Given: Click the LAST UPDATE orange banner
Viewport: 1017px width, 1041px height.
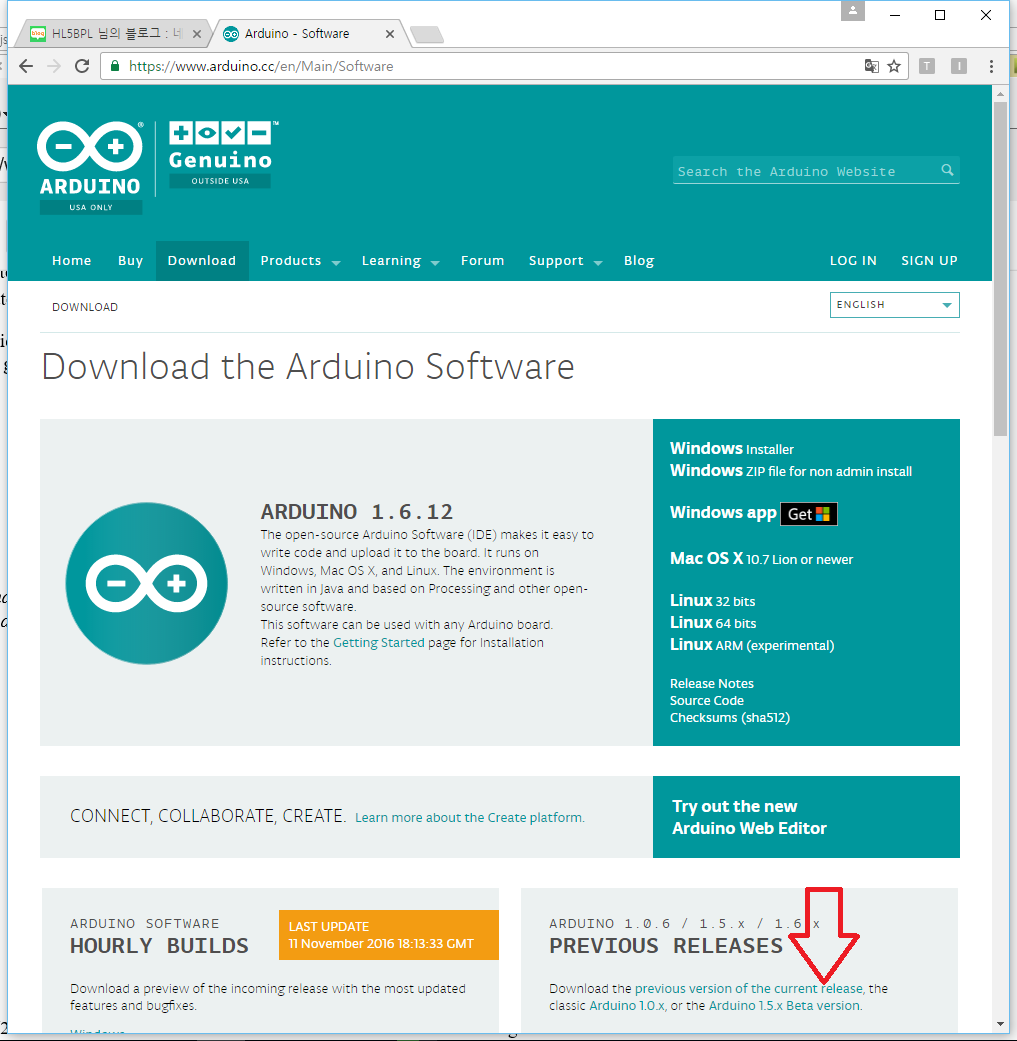Looking at the screenshot, I should pyautogui.click(x=388, y=935).
